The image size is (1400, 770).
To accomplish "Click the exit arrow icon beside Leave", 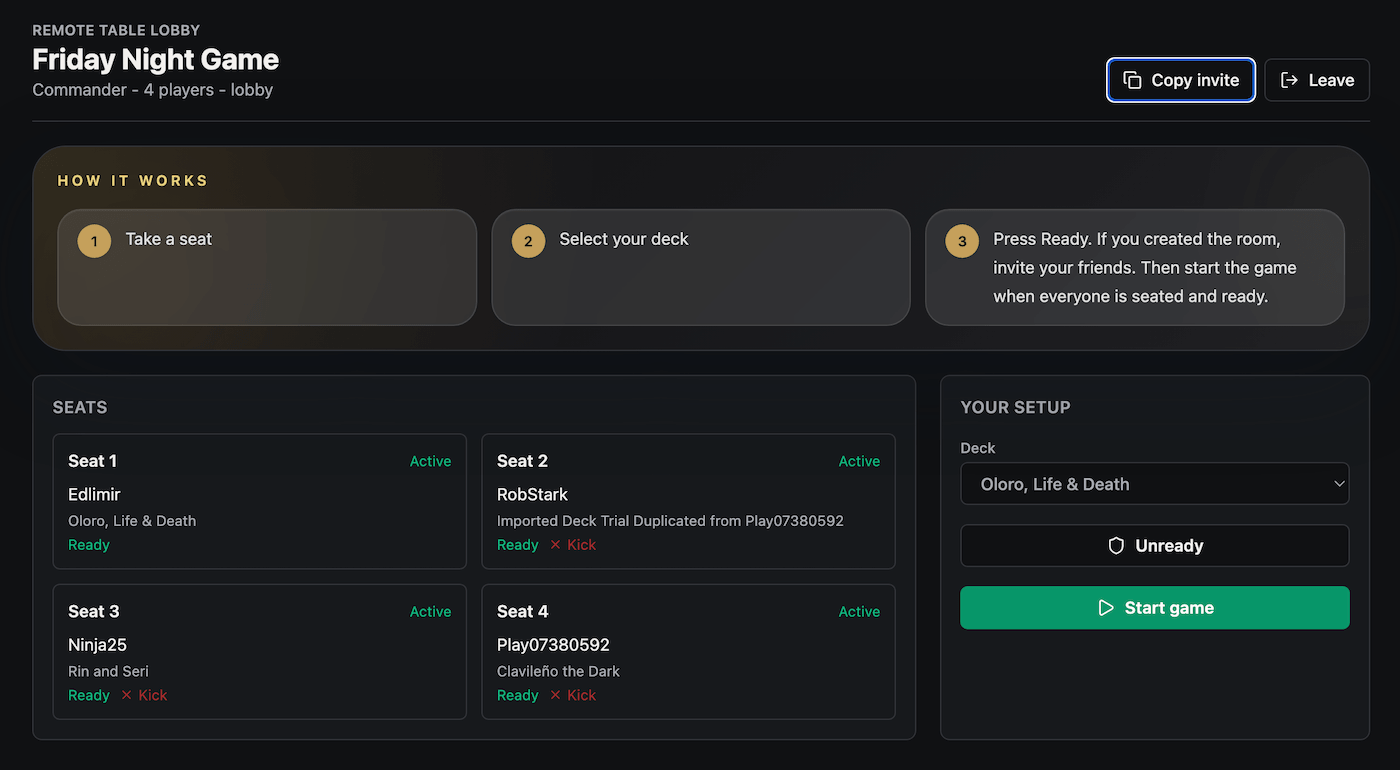I will 1290,80.
